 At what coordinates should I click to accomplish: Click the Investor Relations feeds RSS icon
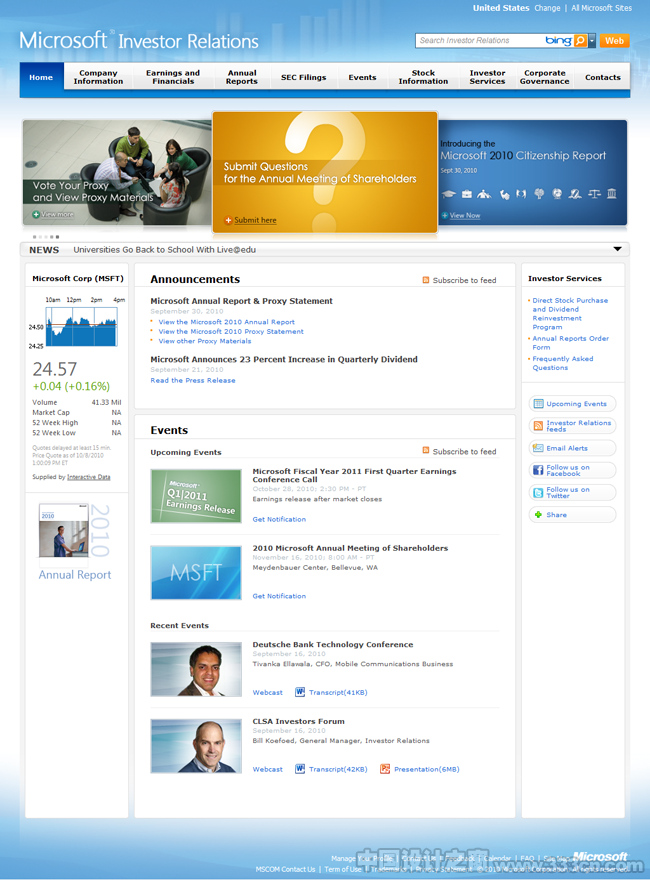pyautogui.click(x=538, y=426)
